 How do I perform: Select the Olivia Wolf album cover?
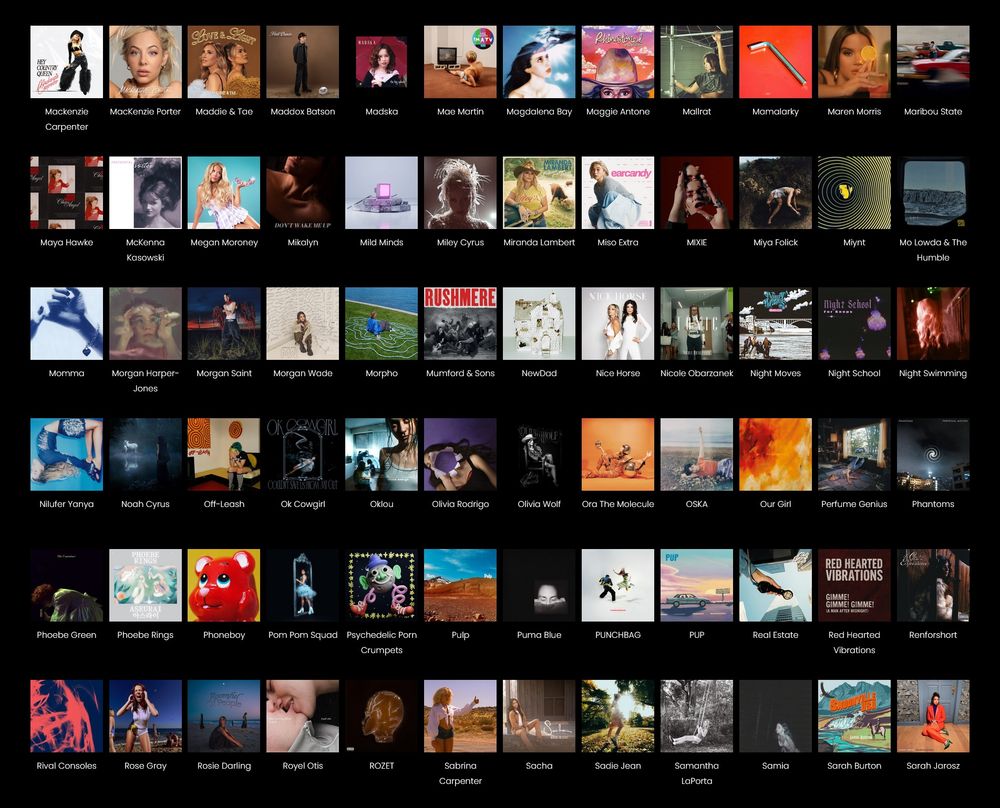539,454
